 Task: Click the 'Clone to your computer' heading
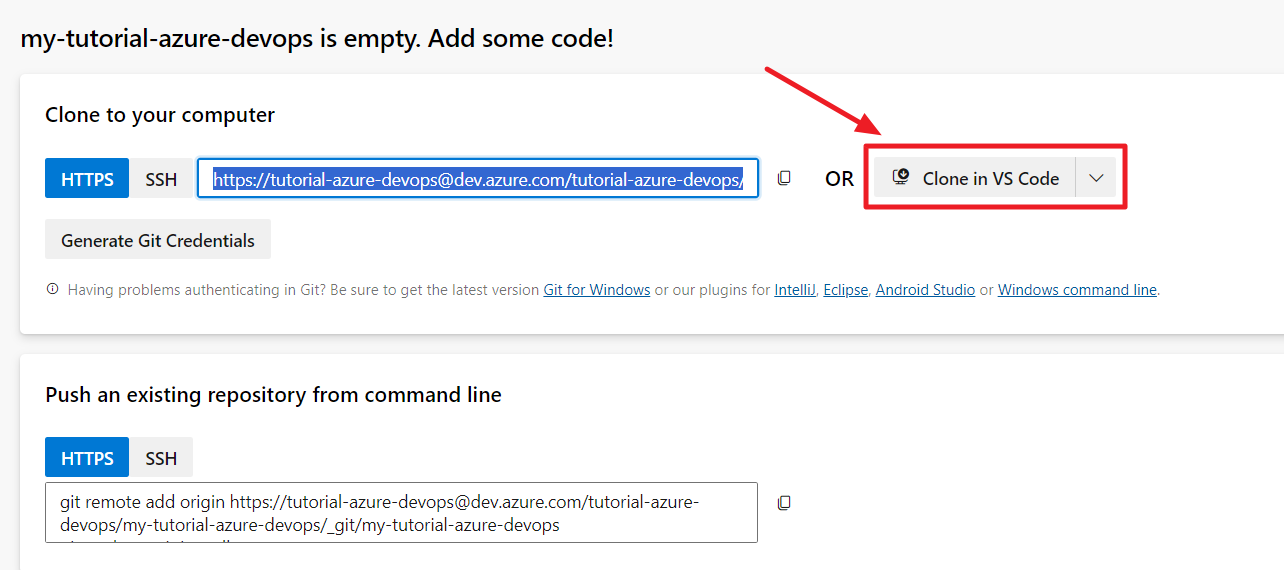[x=160, y=115]
